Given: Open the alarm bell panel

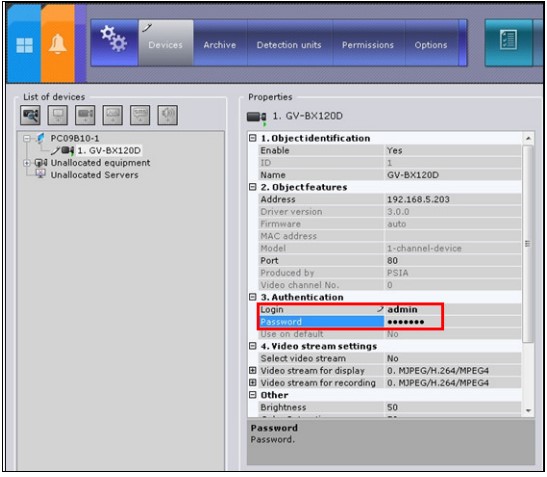Looking at the screenshot, I should (x=58, y=44).
